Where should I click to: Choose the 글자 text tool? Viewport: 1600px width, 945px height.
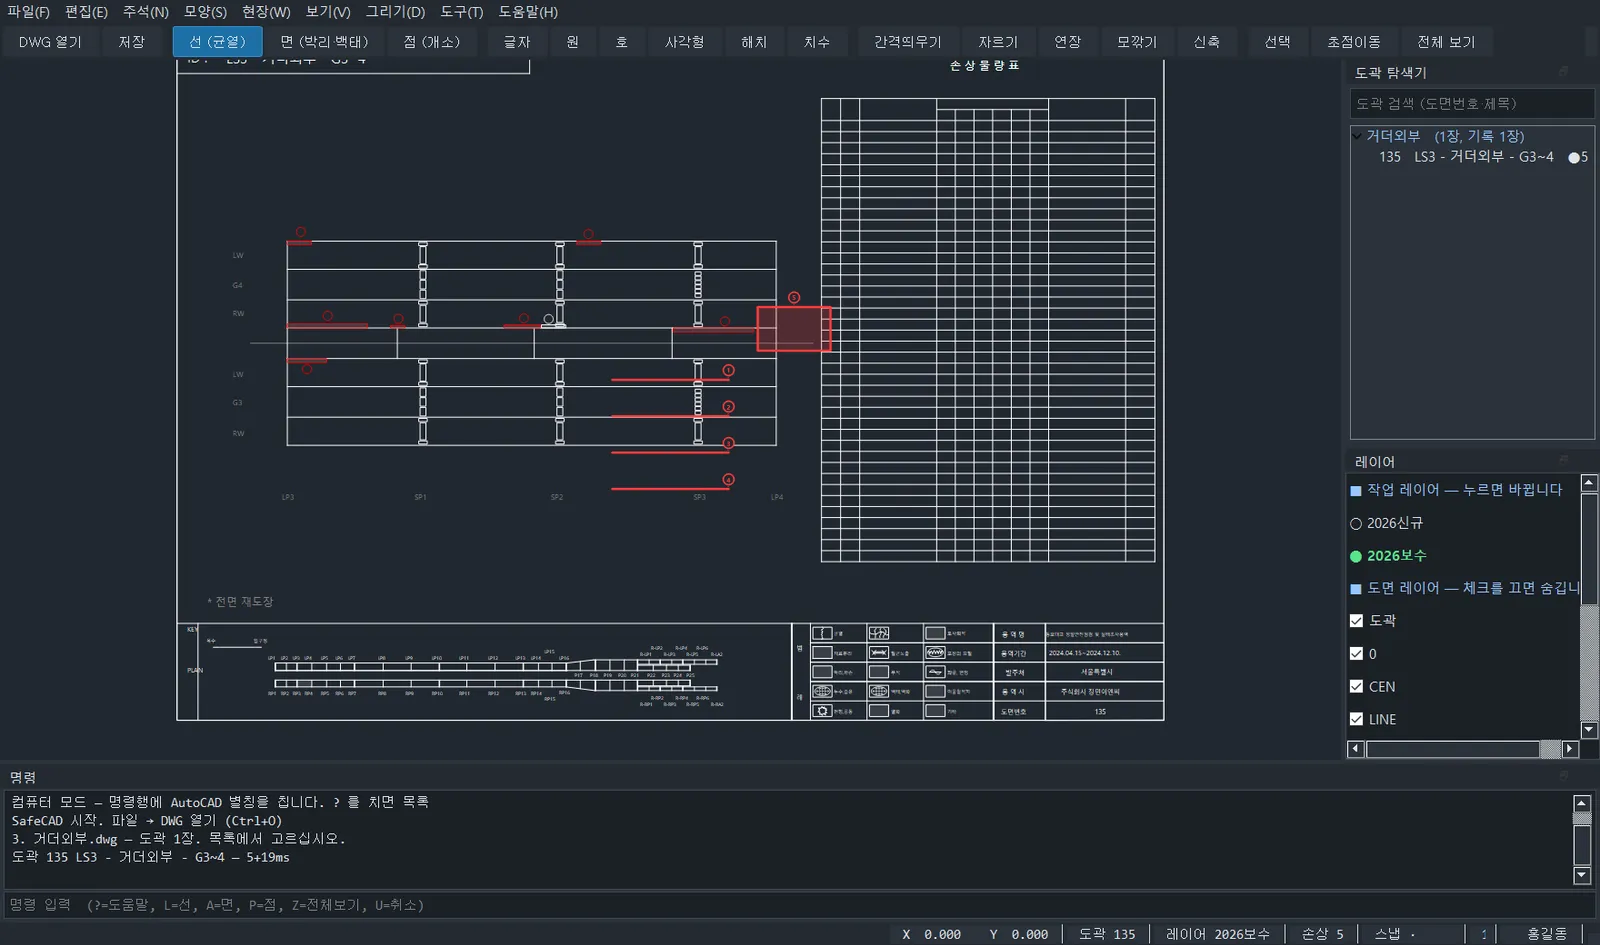[x=517, y=42]
